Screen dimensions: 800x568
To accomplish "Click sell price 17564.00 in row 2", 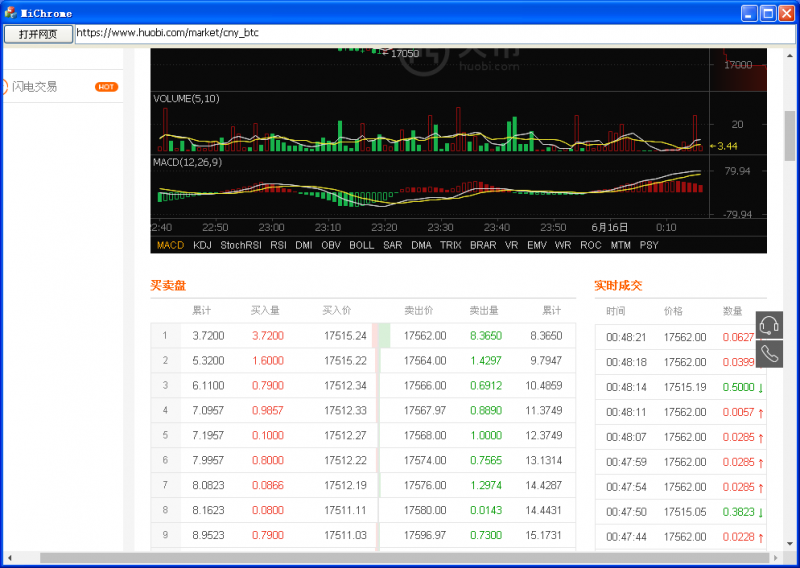I will tap(425, 361).
